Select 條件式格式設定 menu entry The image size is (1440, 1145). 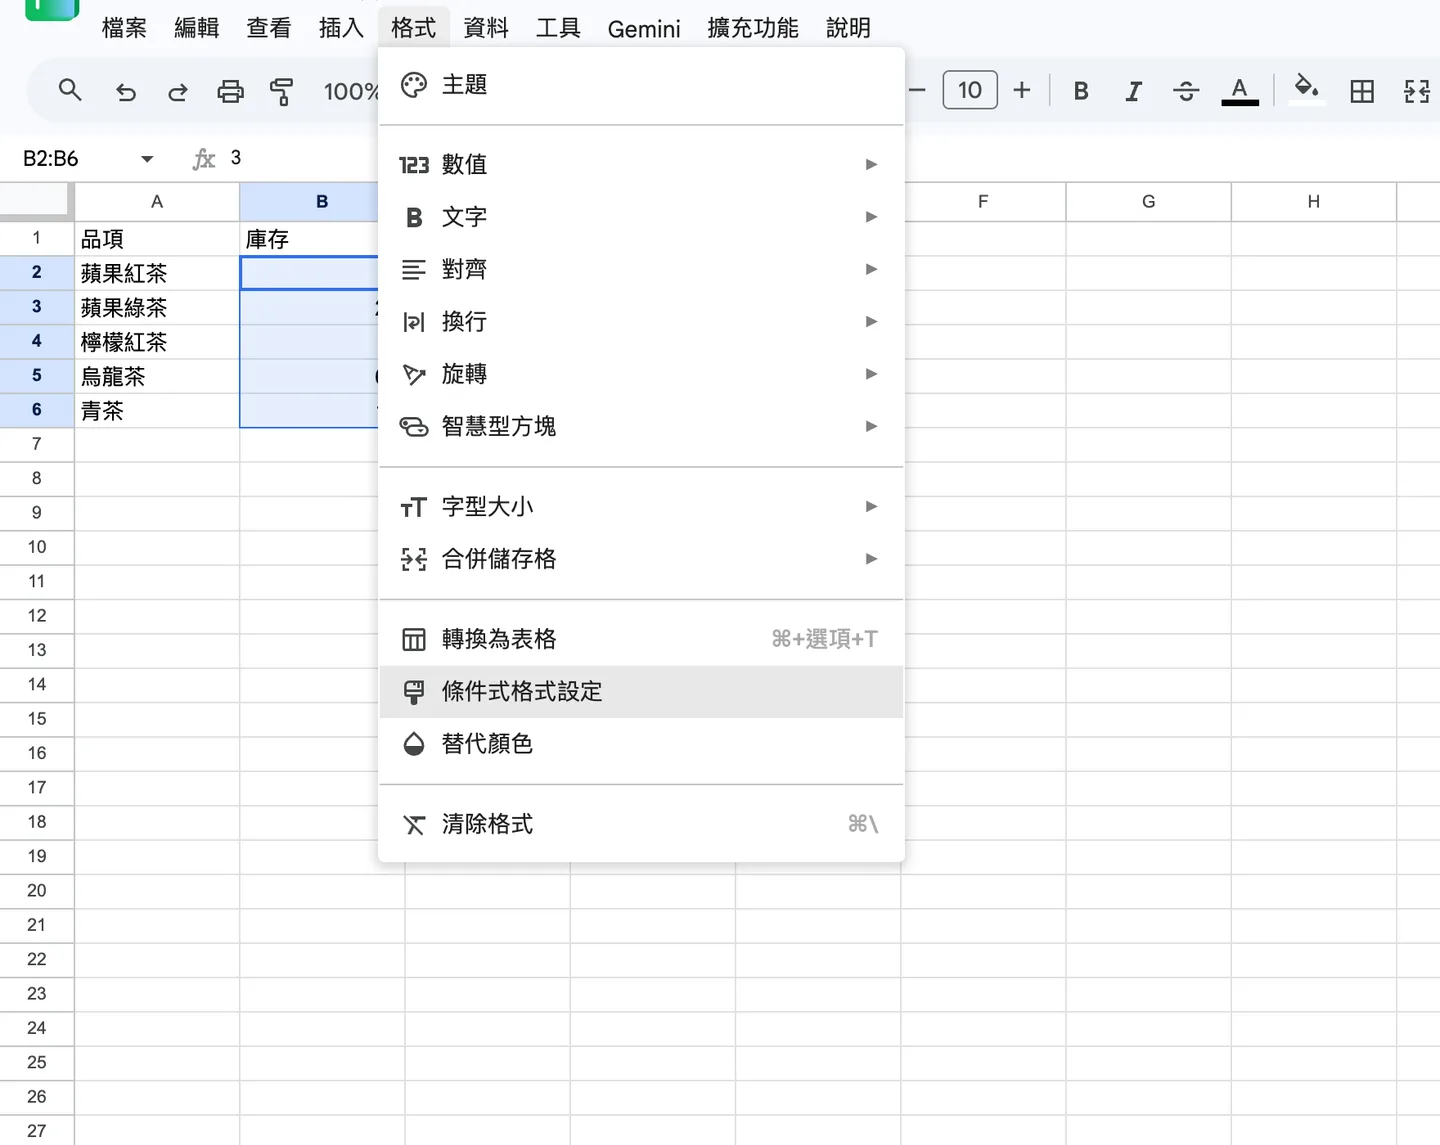(641, 692)
